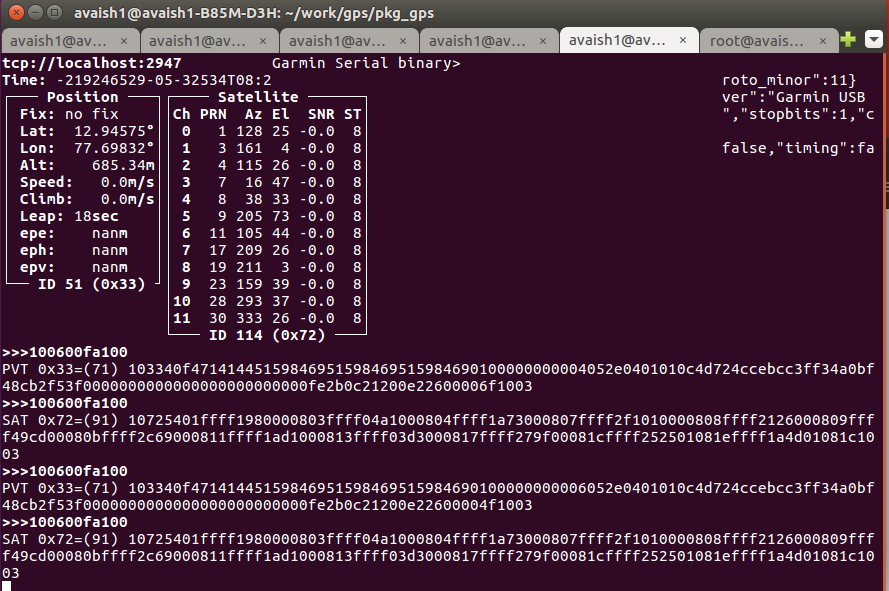Close the first avaish1 terminal tab
This screenshot has width=889, height=591.
(x=124, y=41)
